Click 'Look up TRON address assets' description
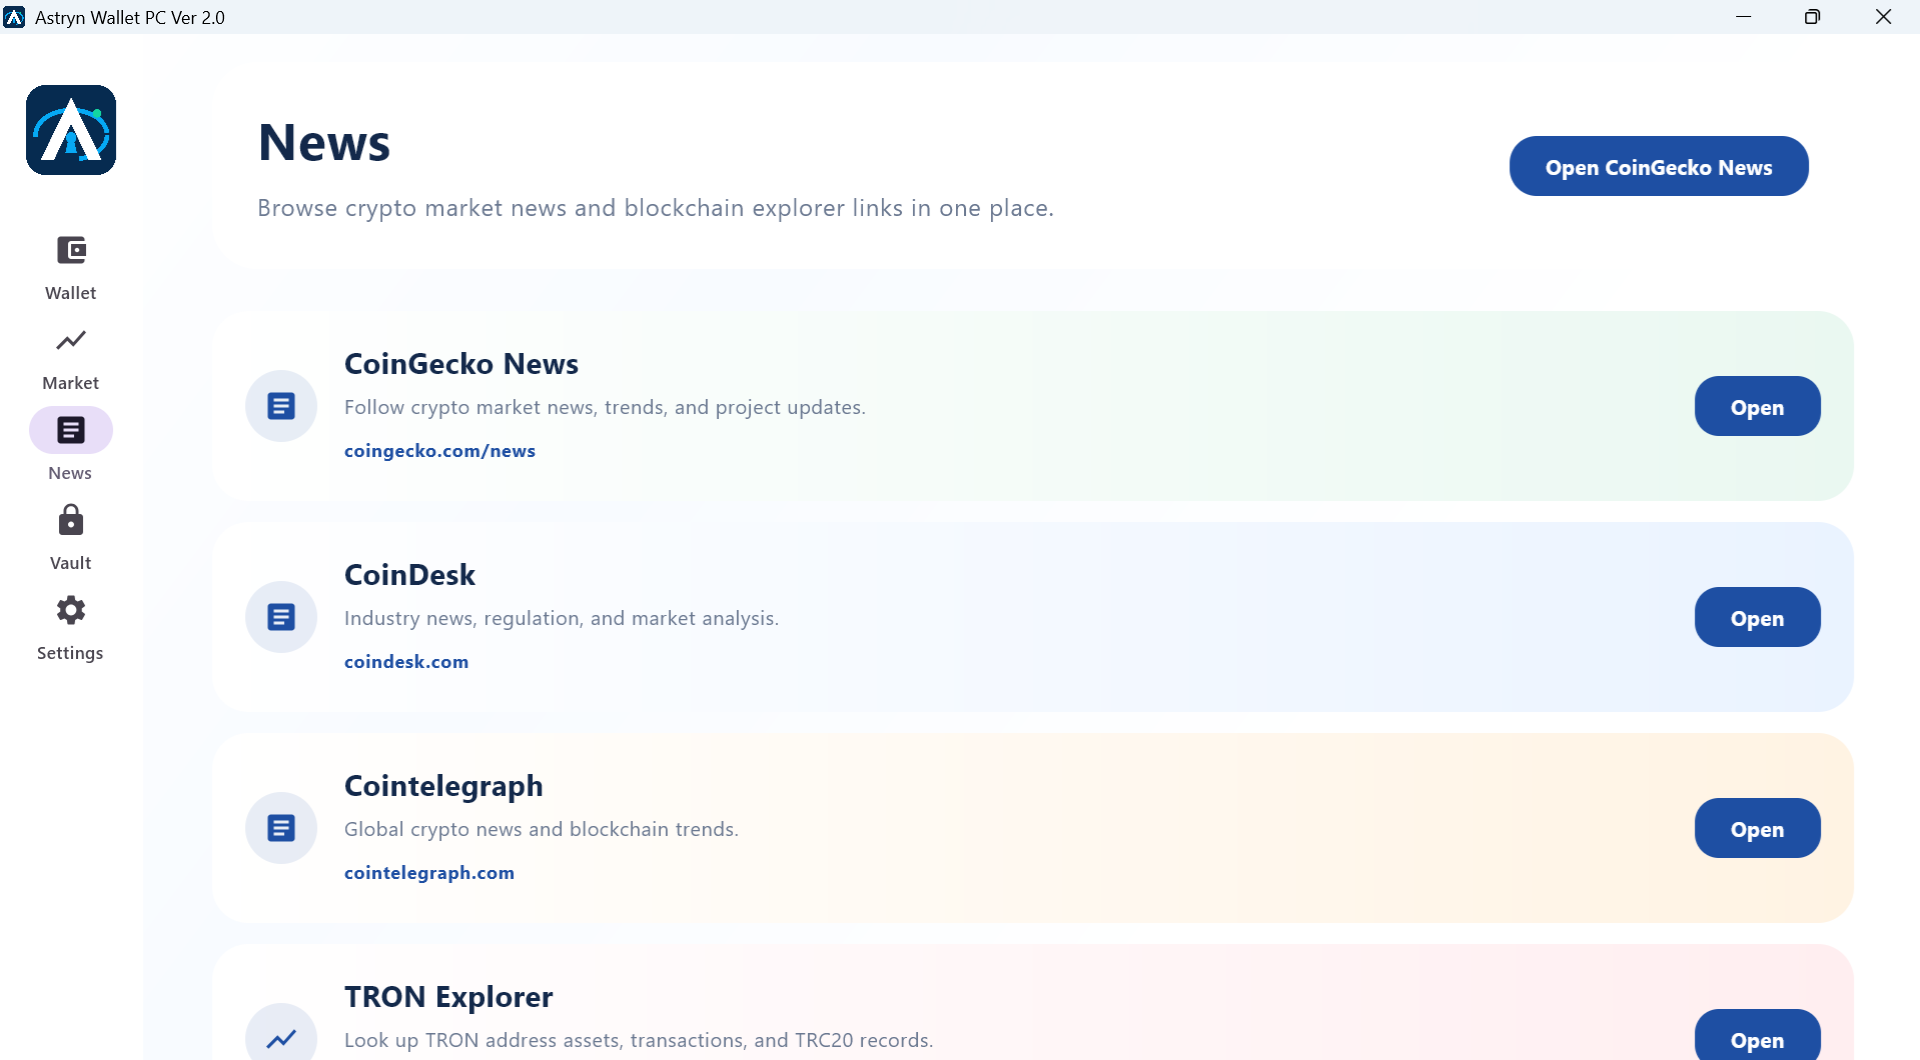 tap(639, 1040)
